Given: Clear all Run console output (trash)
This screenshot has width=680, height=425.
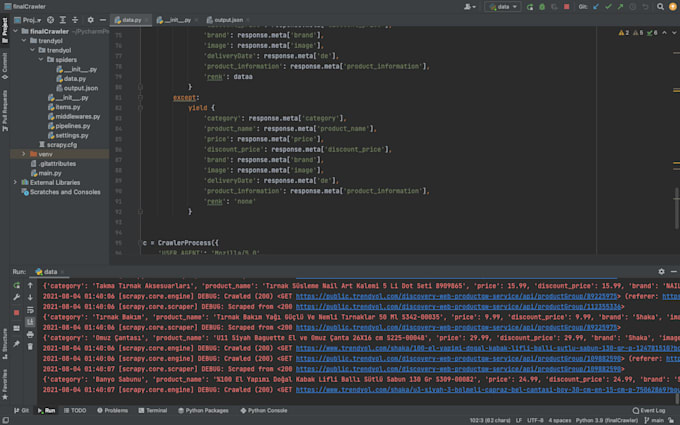Looking at the screenshot, I should click(30, 347).
